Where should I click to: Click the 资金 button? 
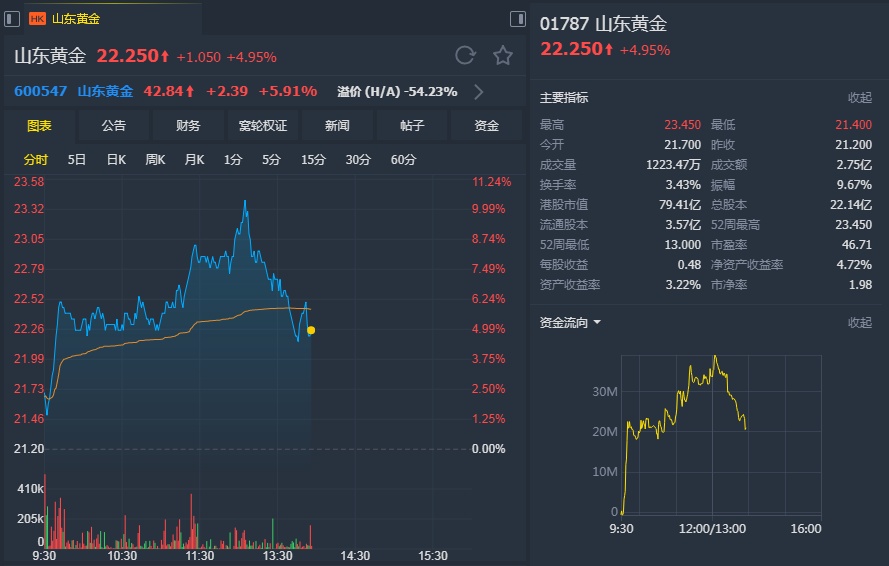coord(487,126)
